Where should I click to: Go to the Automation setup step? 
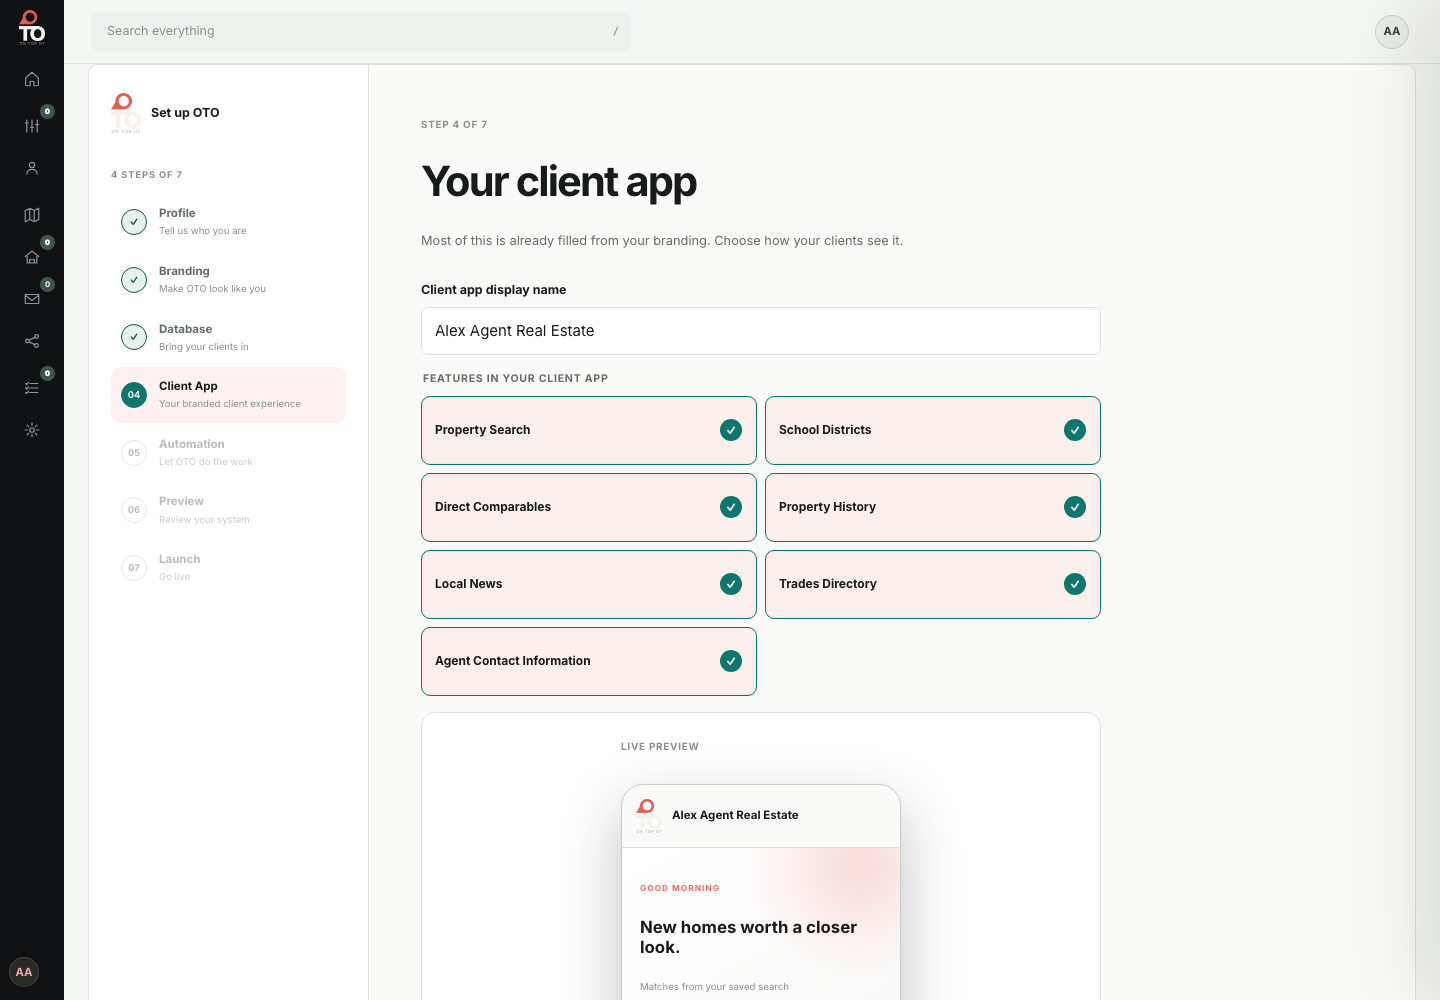pyautogui.click(x=228, y=453)
